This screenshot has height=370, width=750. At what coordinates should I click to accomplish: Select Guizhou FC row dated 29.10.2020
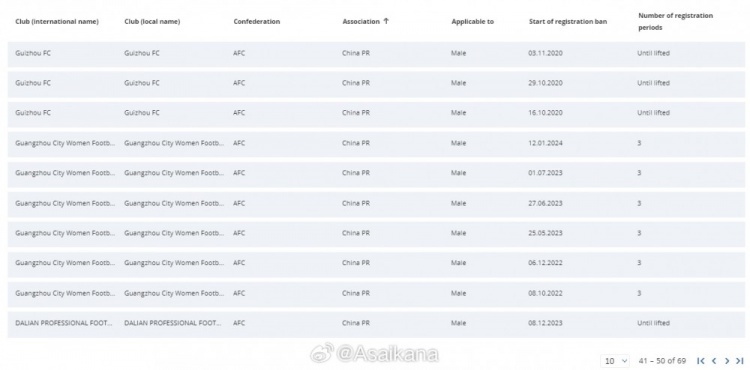coord(376,84)
